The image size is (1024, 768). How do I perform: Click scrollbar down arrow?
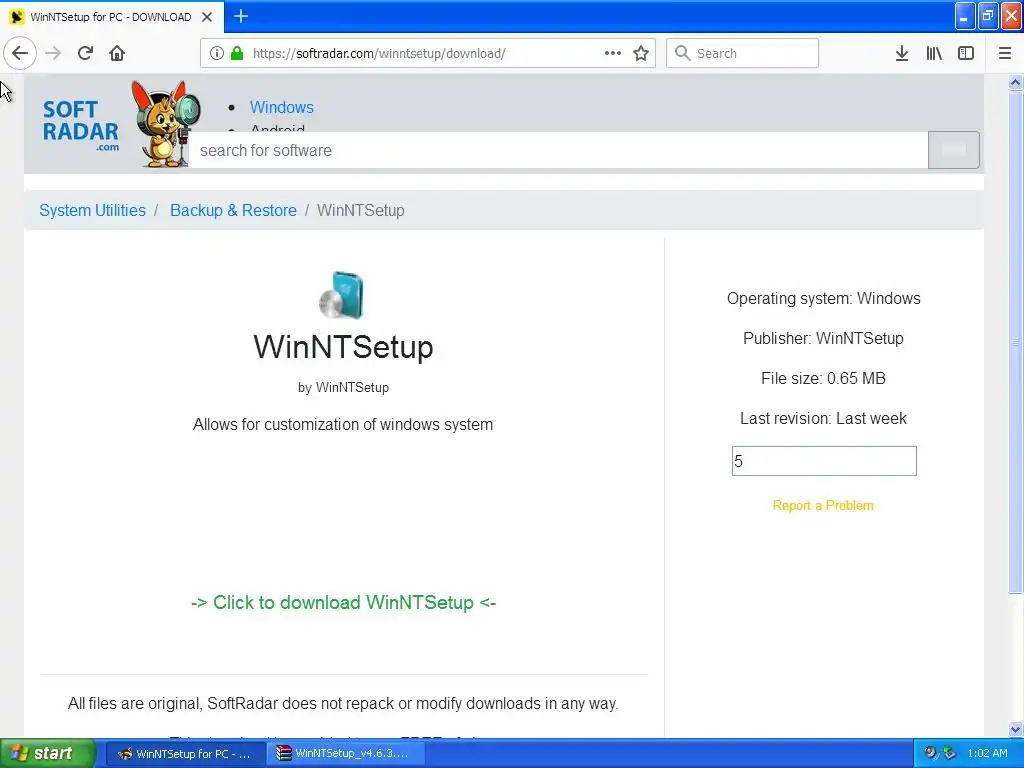pyautogui.click(x=1015, y=729)
